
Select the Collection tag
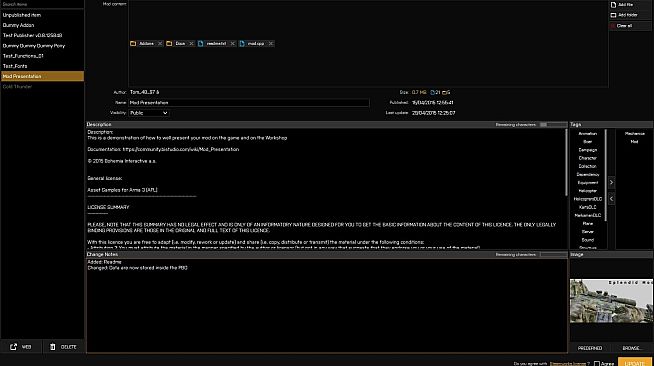[587, 166]
